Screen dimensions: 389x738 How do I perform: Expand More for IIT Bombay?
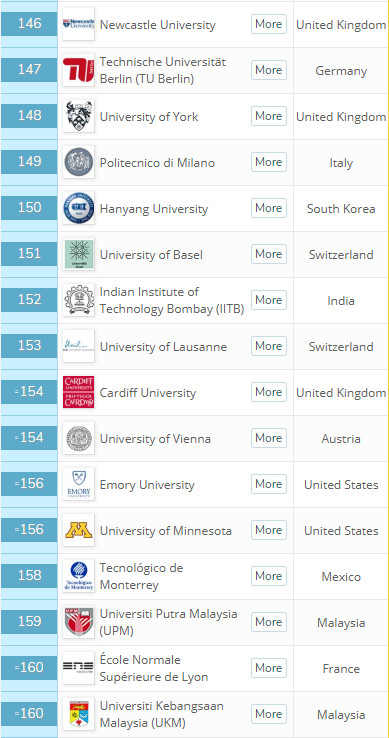point(269,300)
